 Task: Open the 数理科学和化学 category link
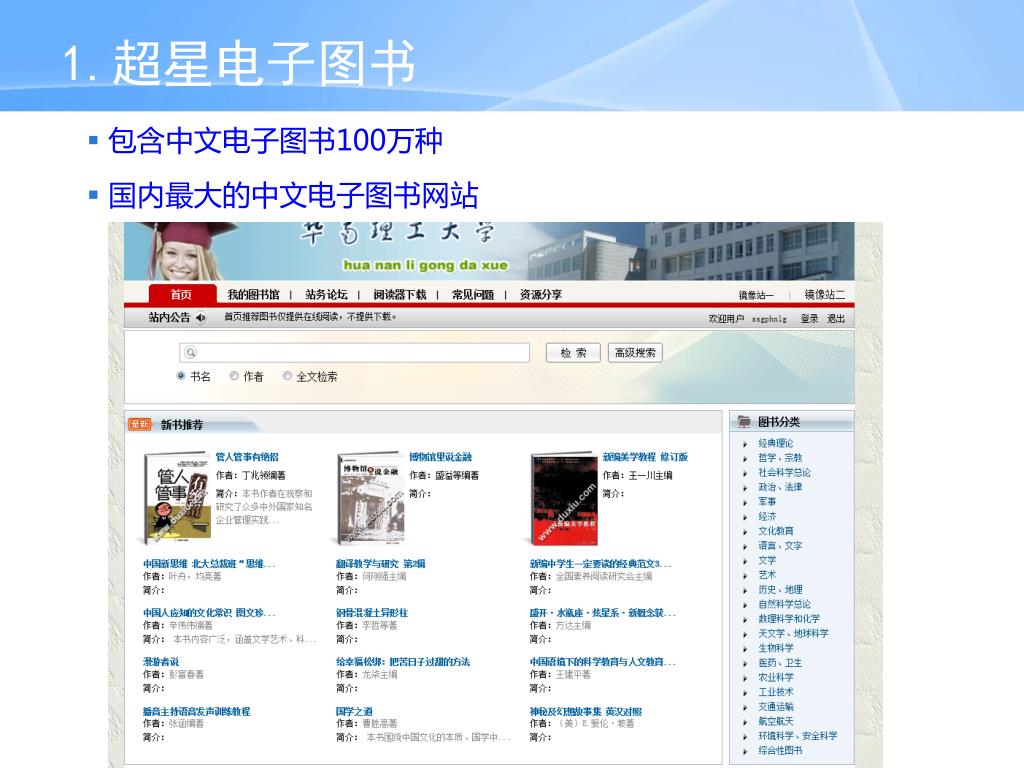[789, 618]
